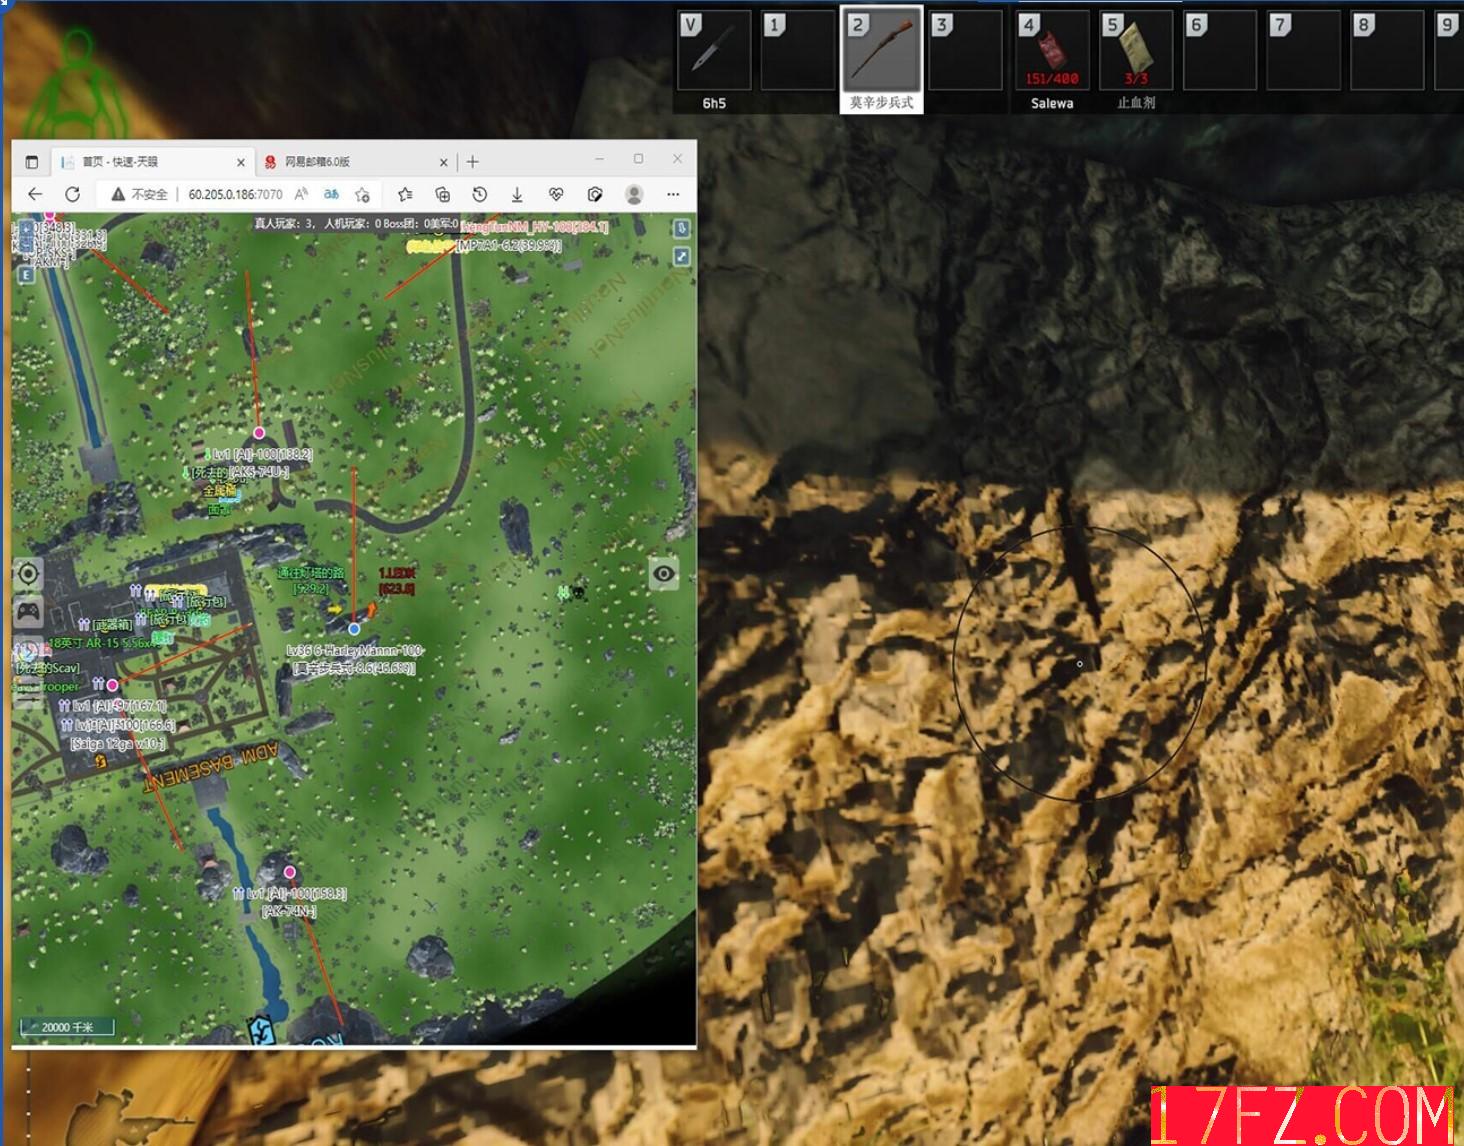The width and height of the screenshot is (1464, 1146).
Task: Click the gamepad icon on map sidebar
Action: point(29,610)
